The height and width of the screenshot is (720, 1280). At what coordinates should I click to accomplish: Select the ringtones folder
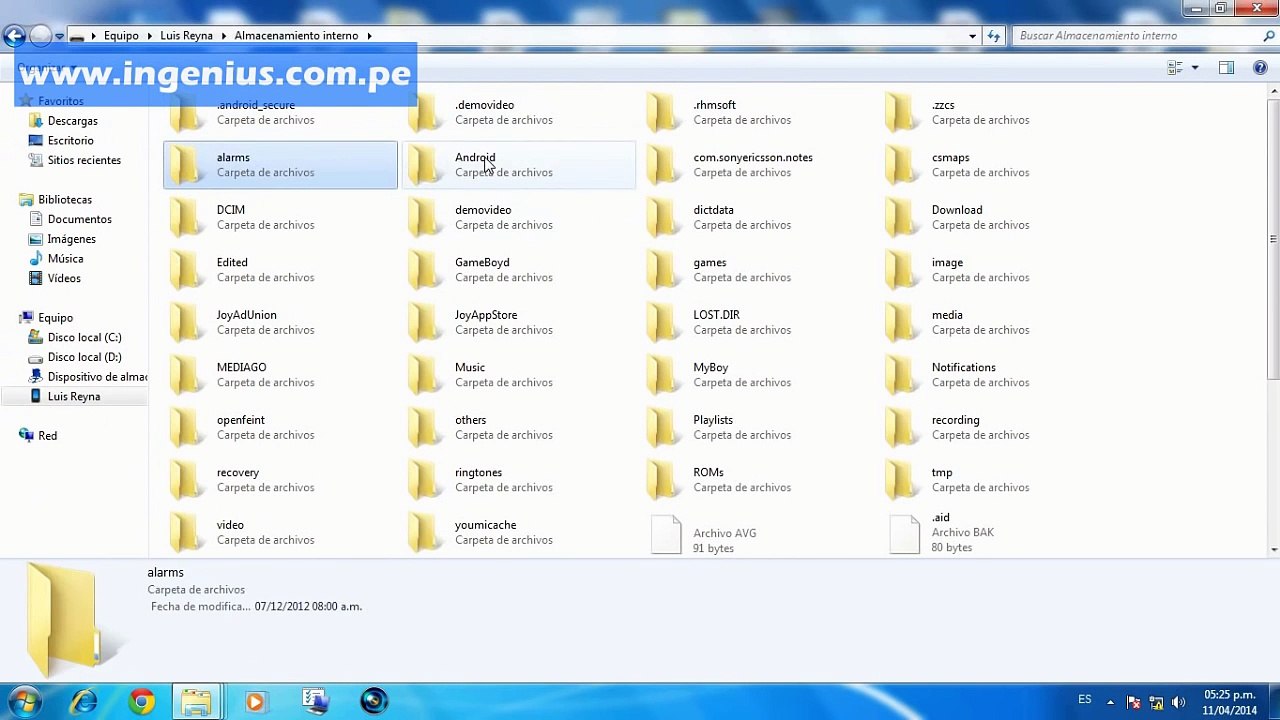click(518, 480)
